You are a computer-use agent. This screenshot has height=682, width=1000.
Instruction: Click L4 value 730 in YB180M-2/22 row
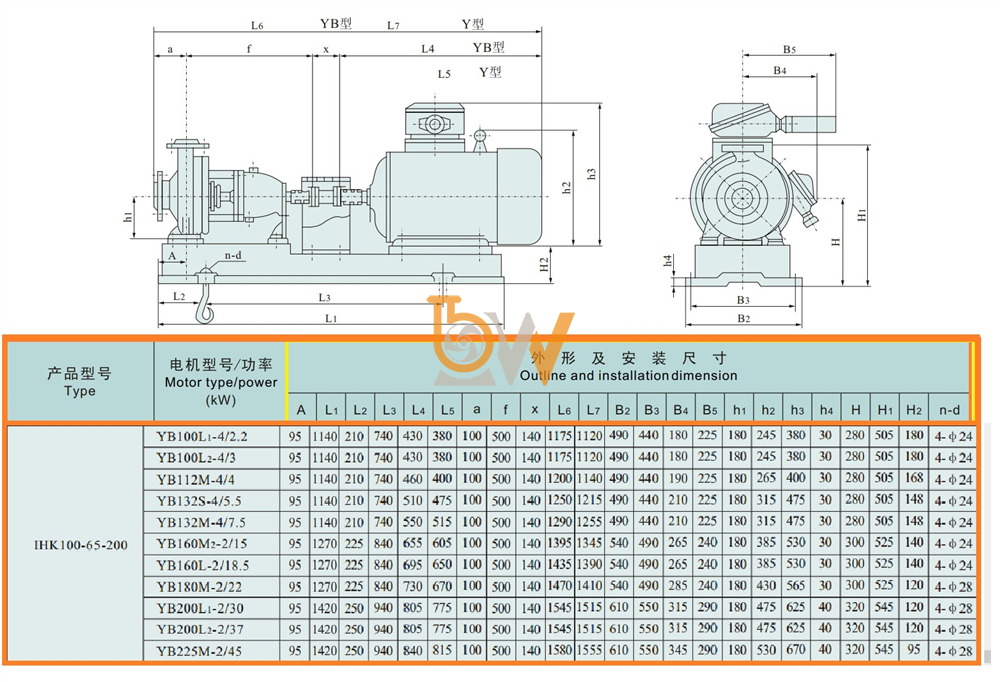pos(413,586)
